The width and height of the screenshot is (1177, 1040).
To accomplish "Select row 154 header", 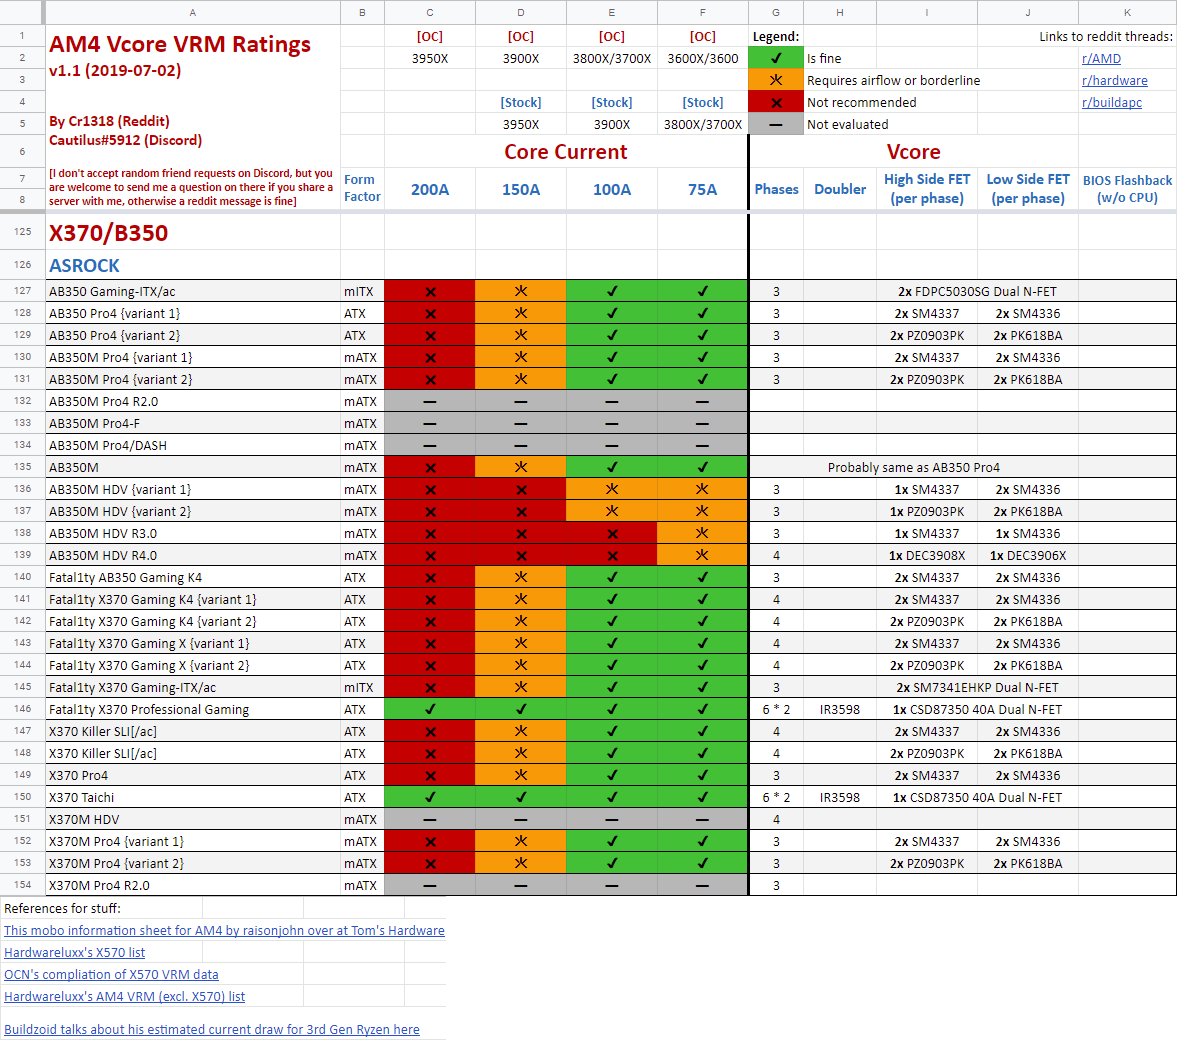I will coord(23,885).
